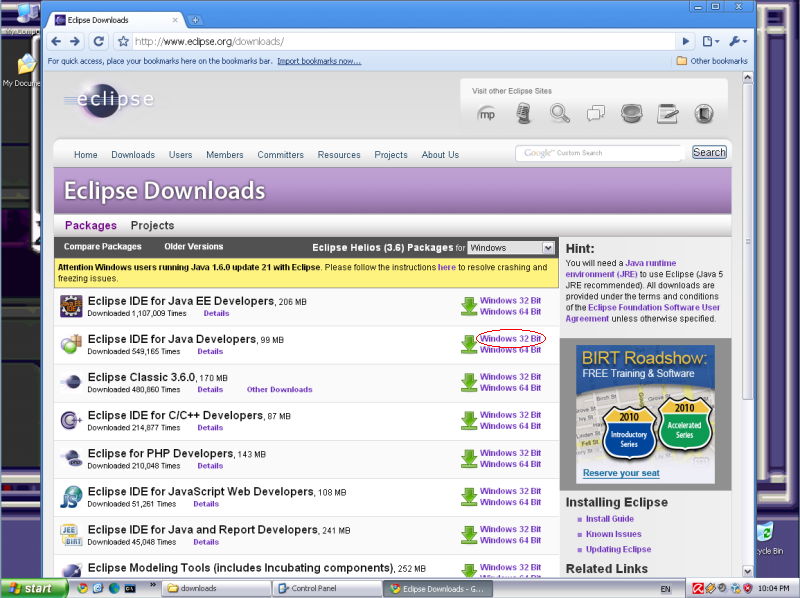Open the Chrome page menu dropdown
800x598 pixels.
click(710, 41)
